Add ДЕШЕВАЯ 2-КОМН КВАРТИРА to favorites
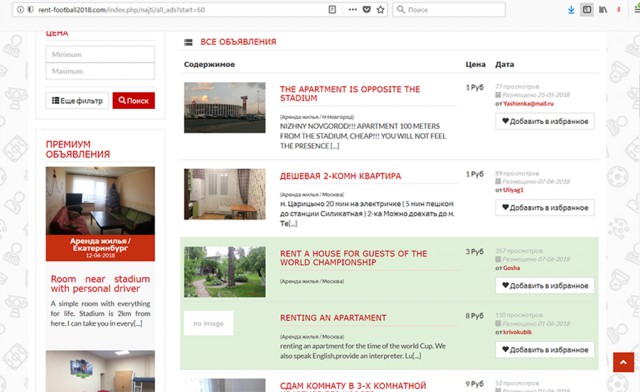 point(545,208)
